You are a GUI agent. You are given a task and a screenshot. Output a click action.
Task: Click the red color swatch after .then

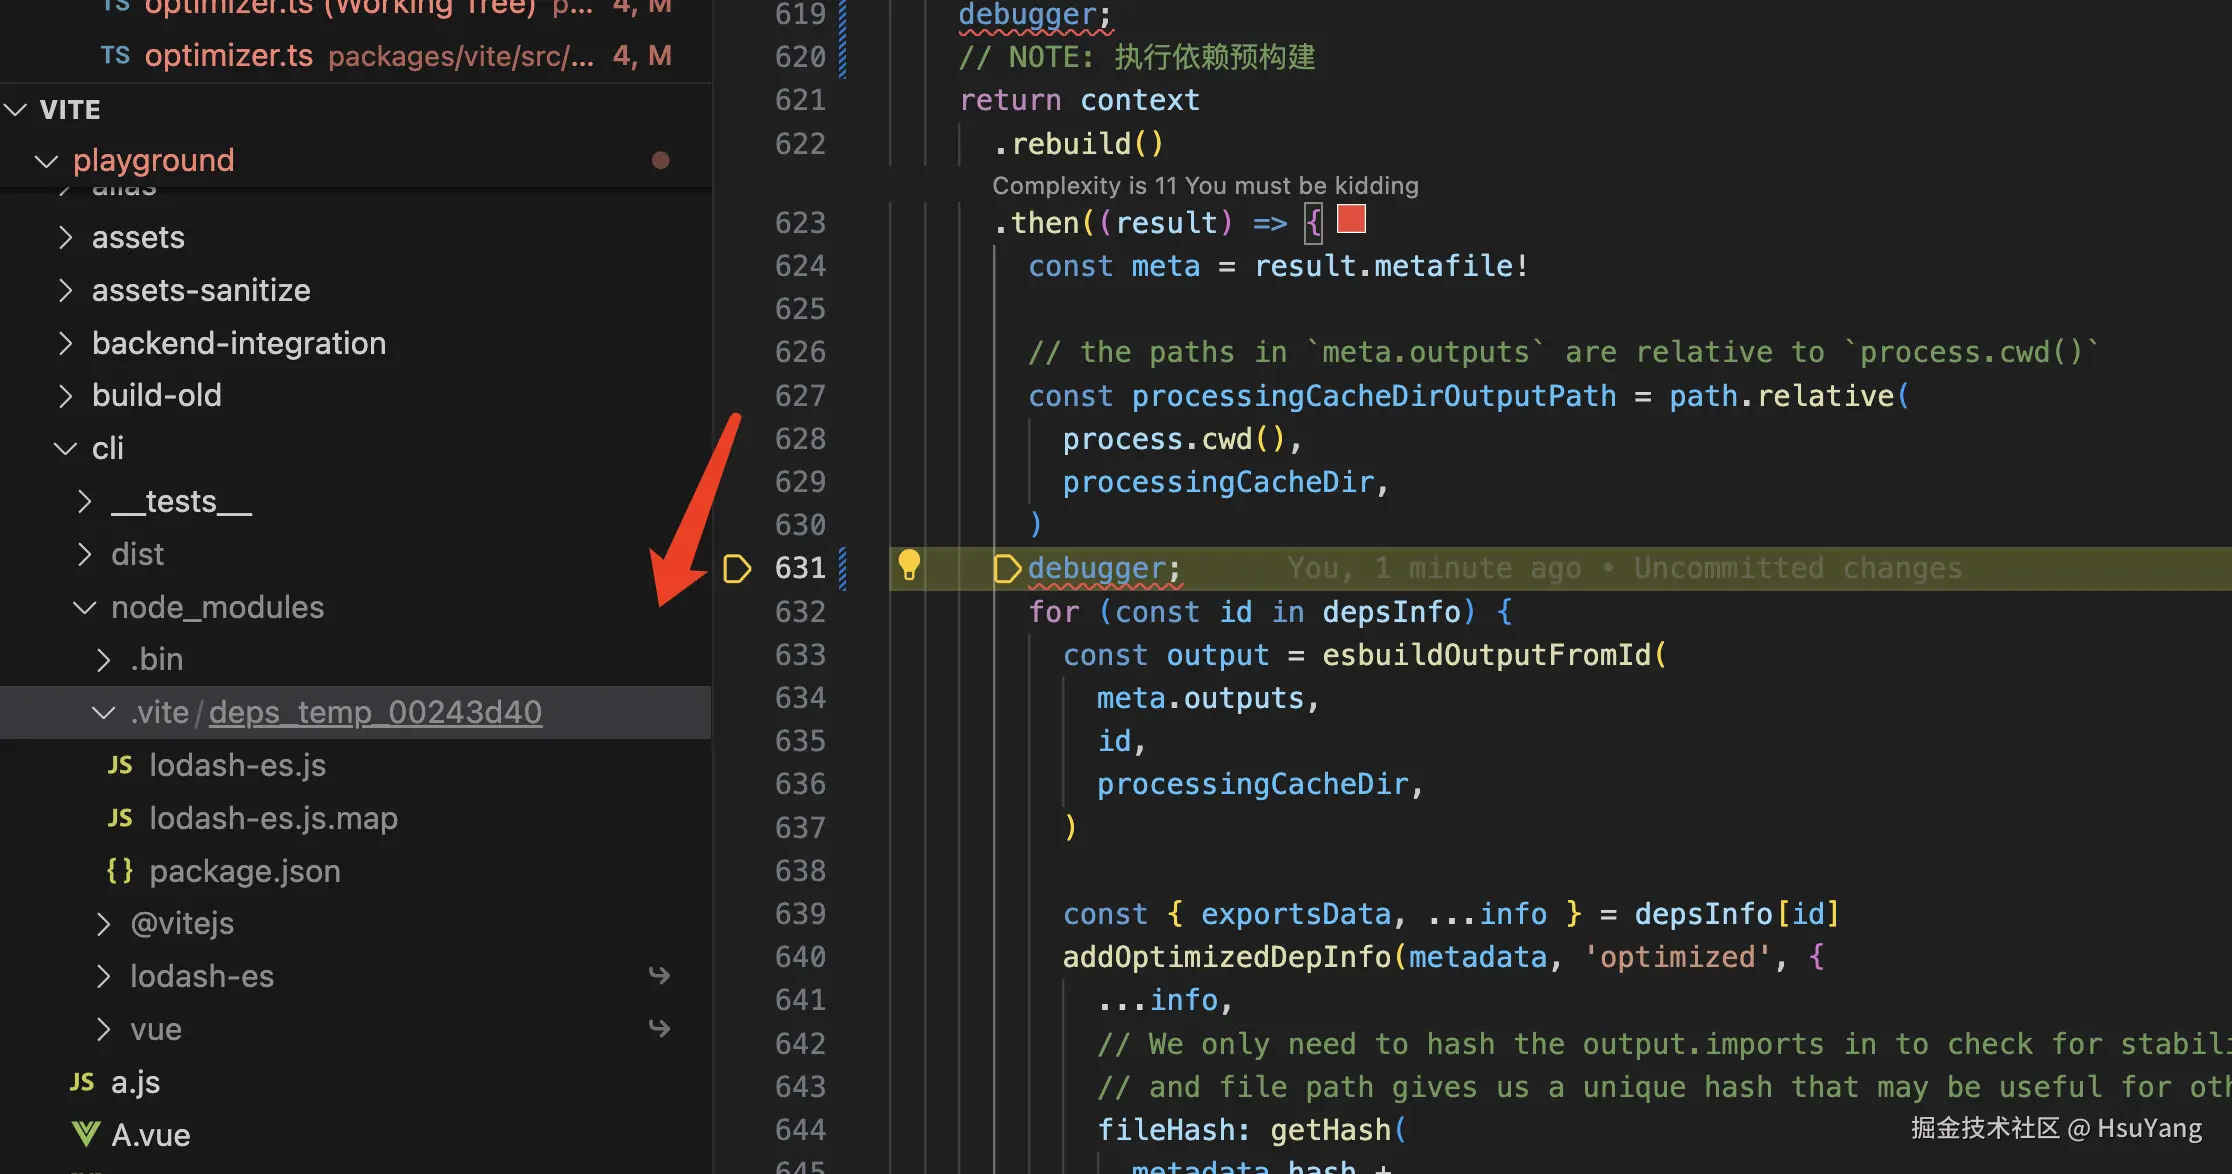[x=1351, y=219]
